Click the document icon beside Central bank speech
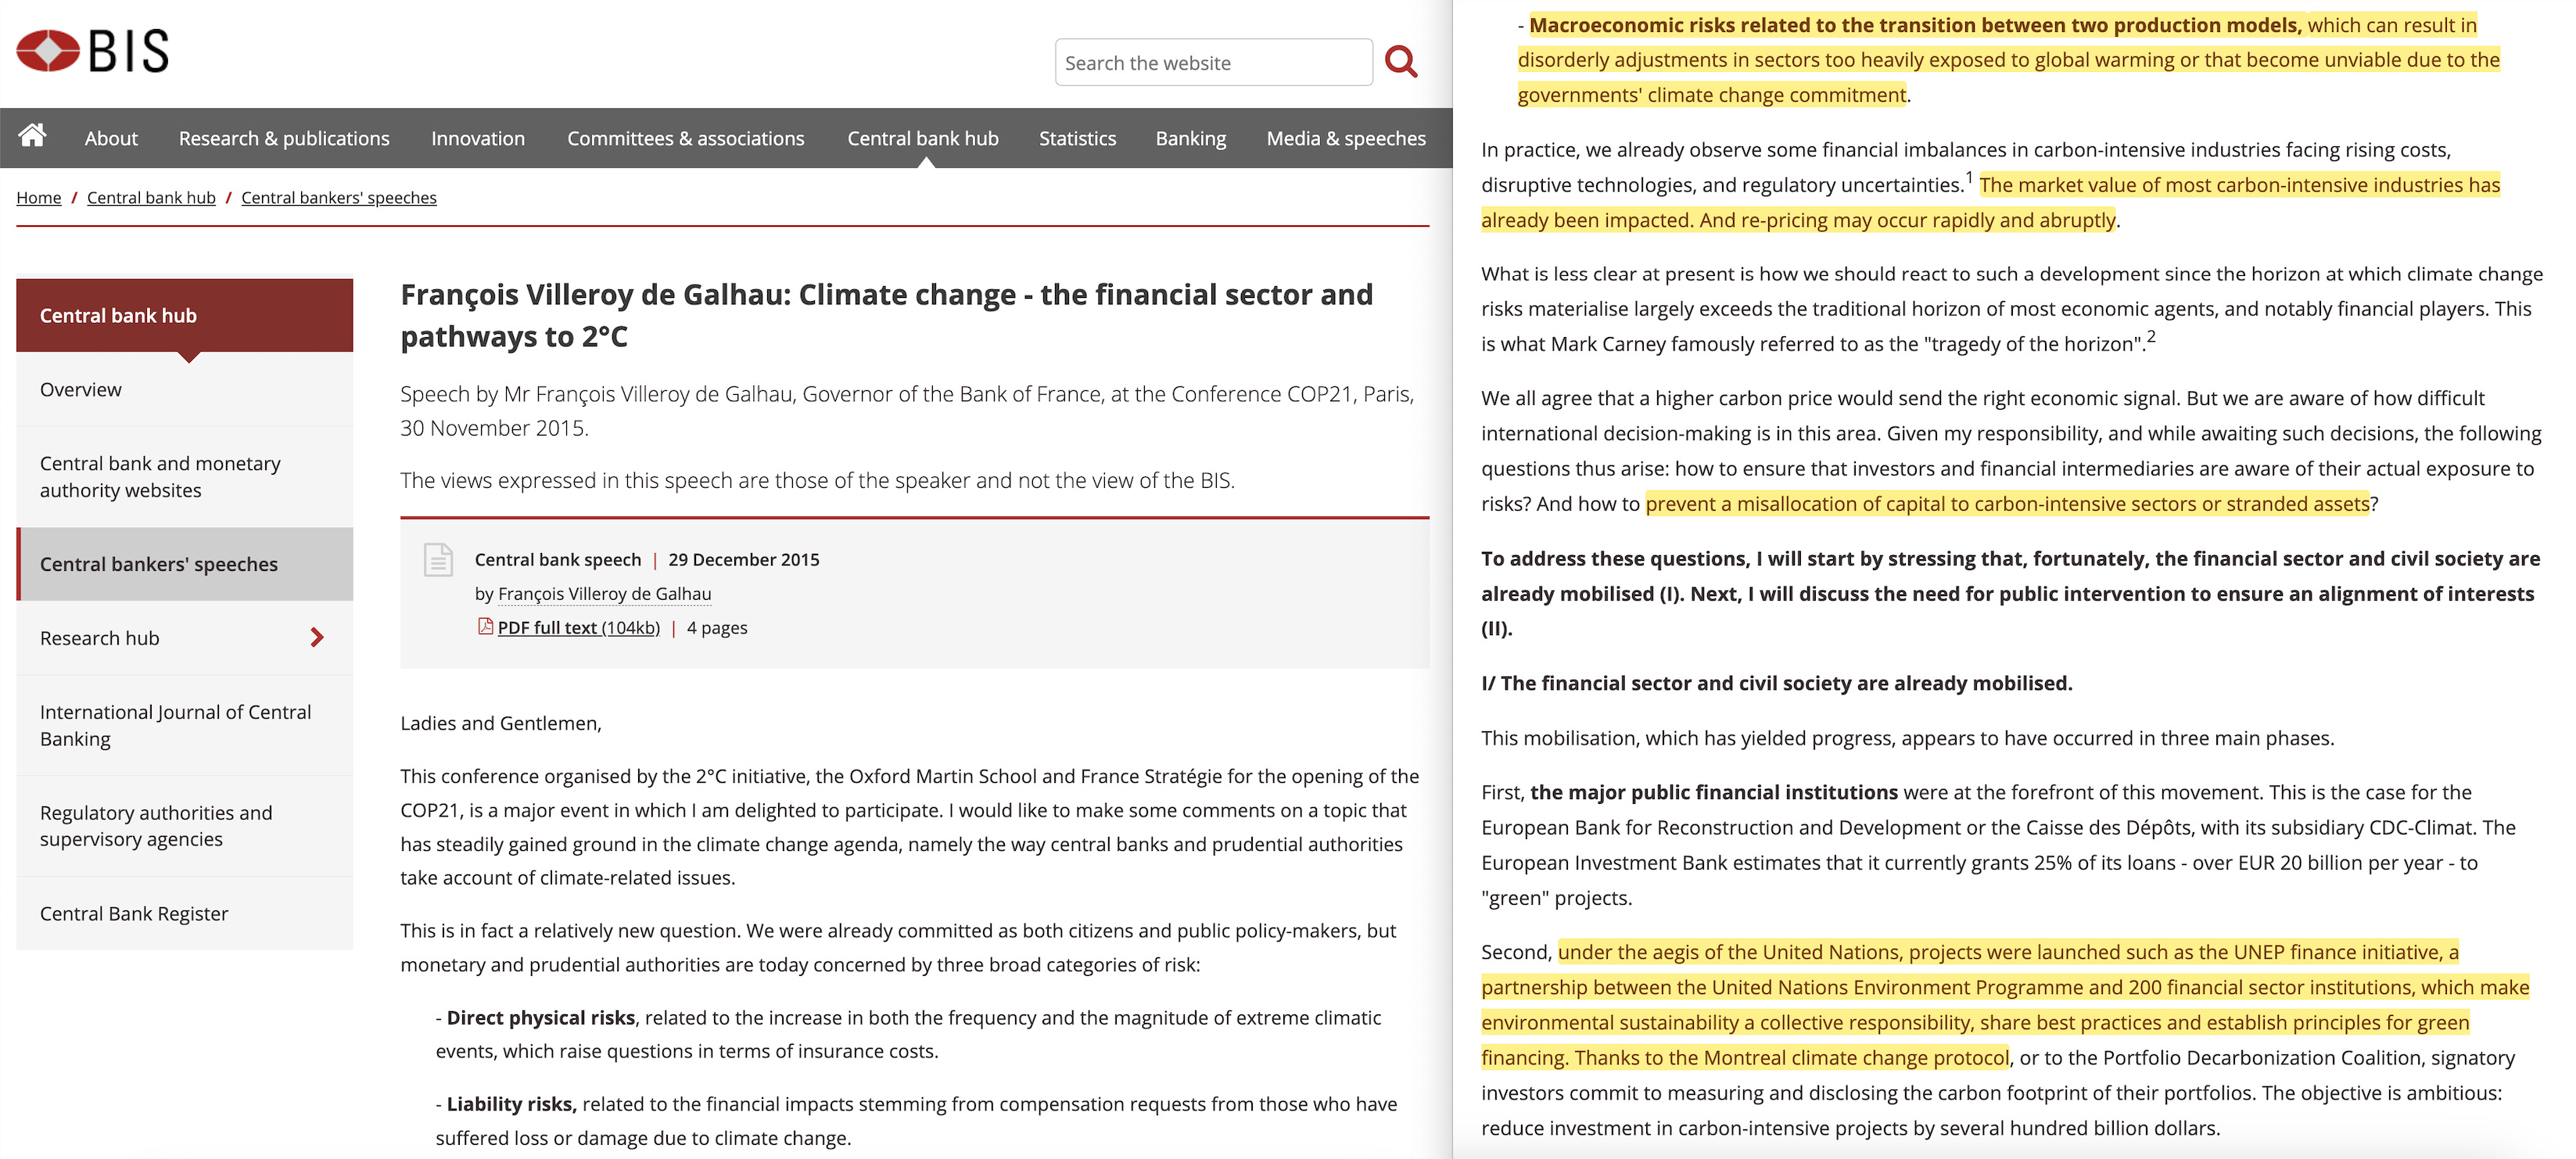 tap(438, 560)
